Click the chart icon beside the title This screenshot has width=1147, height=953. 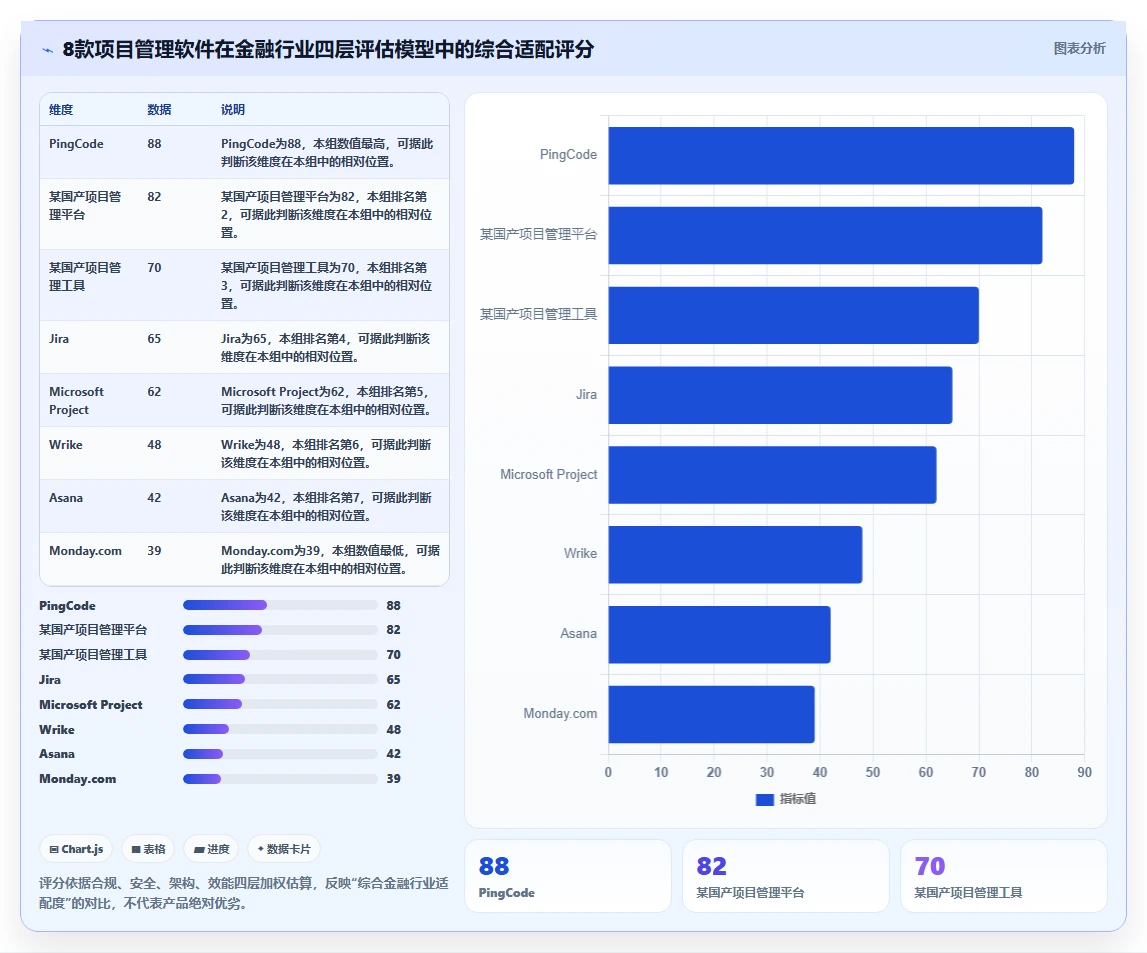(x=48, y=50)
